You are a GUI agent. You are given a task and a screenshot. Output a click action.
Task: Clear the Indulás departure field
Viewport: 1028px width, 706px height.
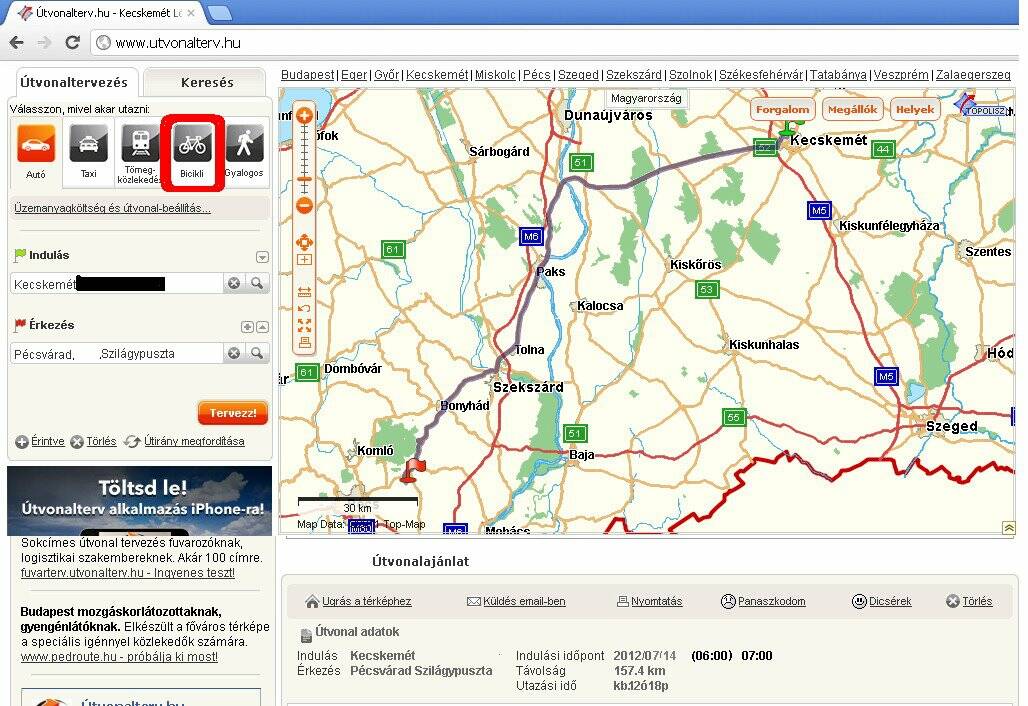(234, 284)
